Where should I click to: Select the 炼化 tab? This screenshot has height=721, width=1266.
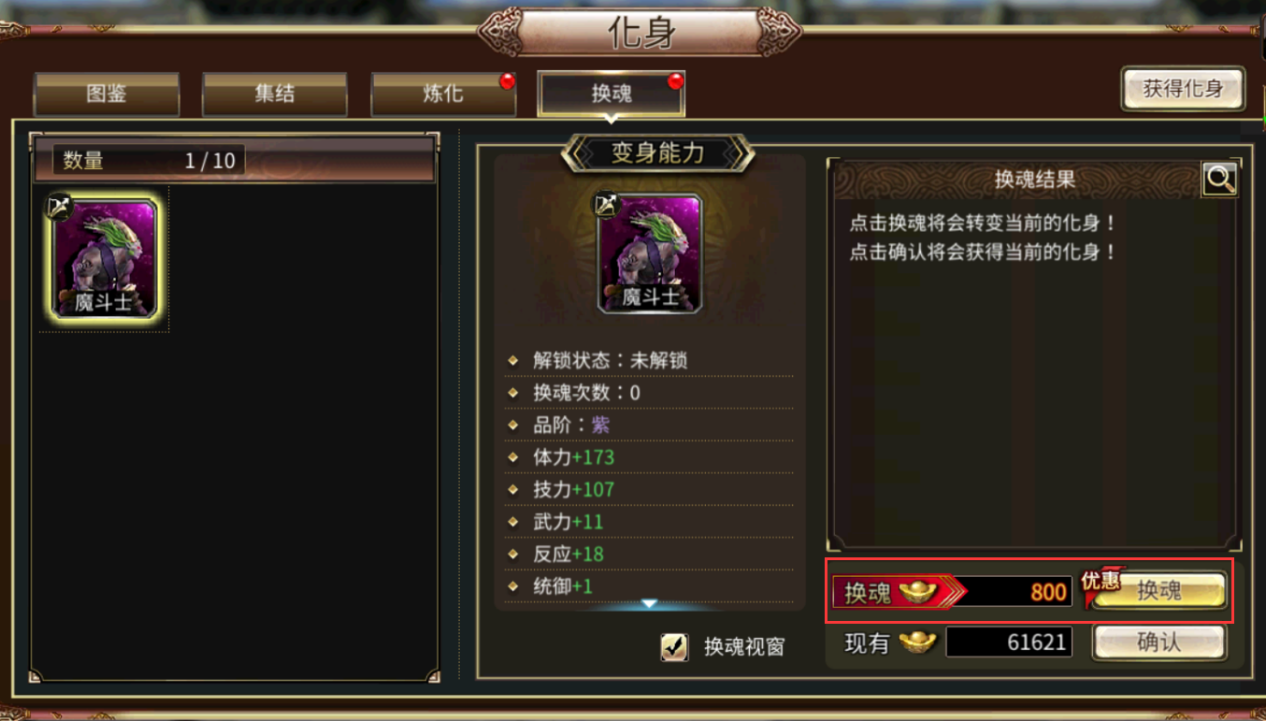click(443, 94)
